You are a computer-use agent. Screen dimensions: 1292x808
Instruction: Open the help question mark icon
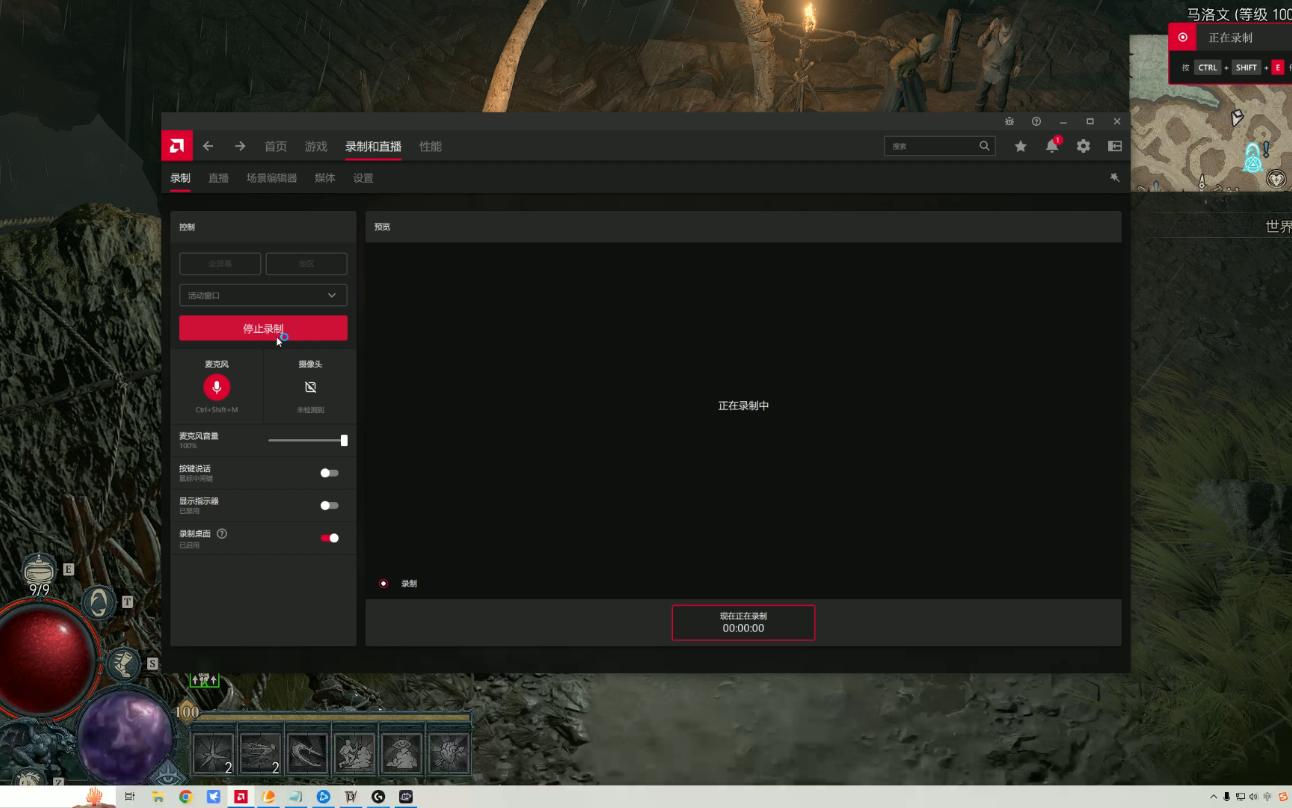click(1036, 121)
